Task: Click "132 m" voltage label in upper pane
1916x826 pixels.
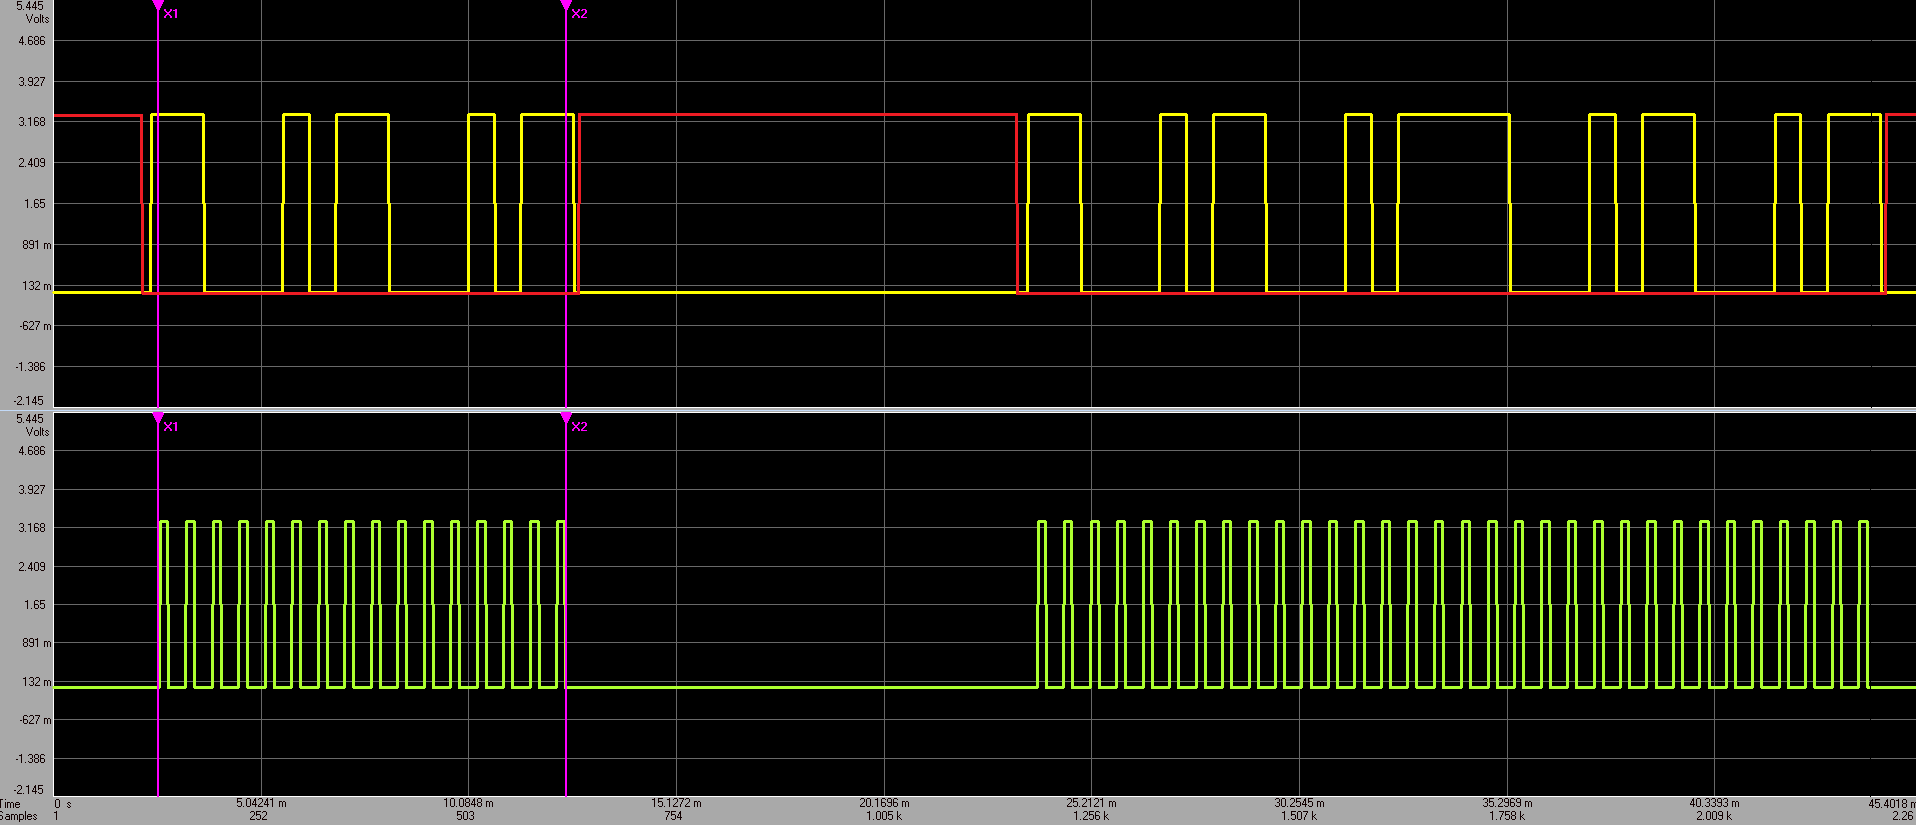Action: coord(37,286)
